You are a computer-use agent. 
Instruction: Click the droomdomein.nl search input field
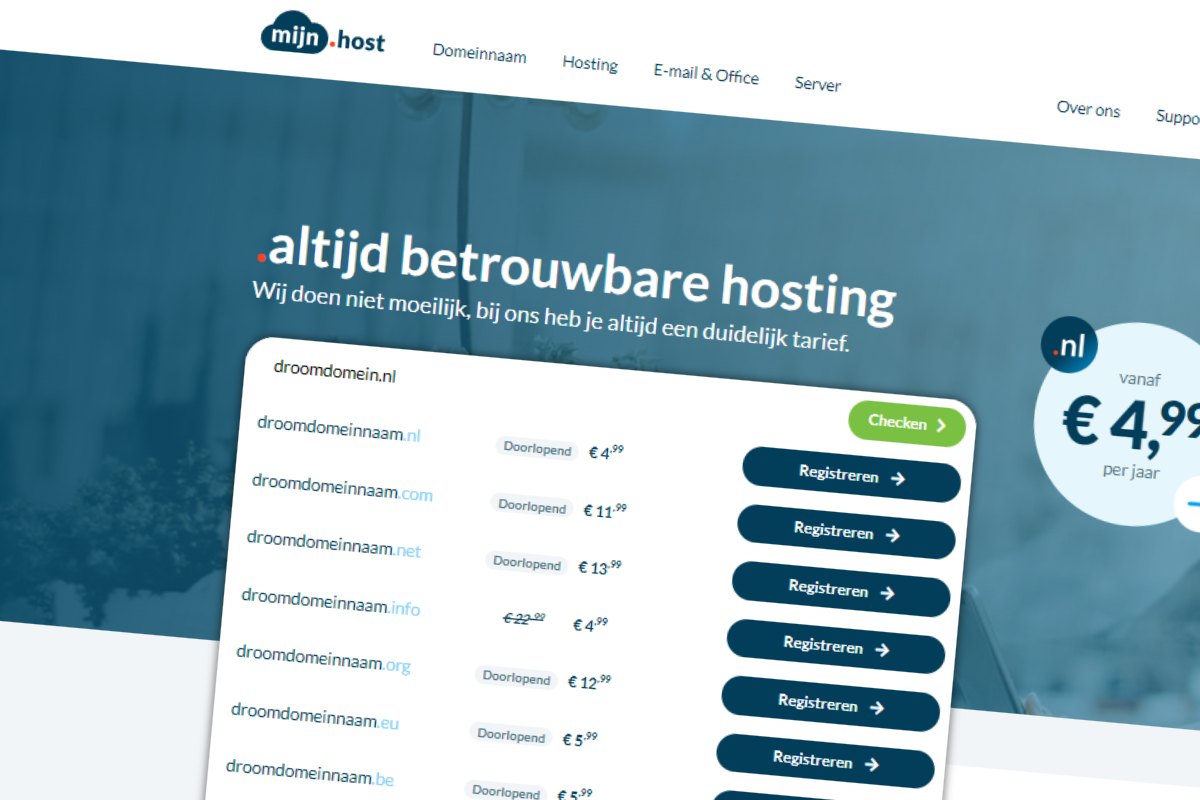point(400,375)
